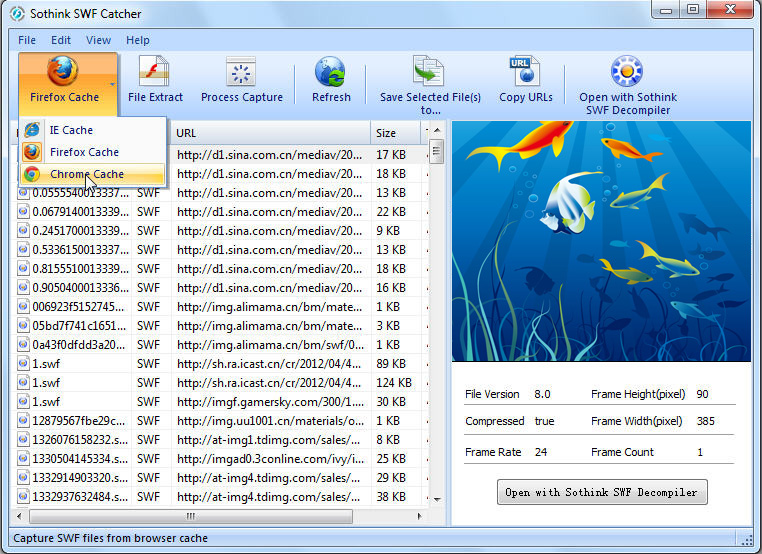Image resolution: width=762 pixels, height=554 pixels.
Task: Click file icon of 0a43f0dfdd3a20 row
Action: (23, 345)
